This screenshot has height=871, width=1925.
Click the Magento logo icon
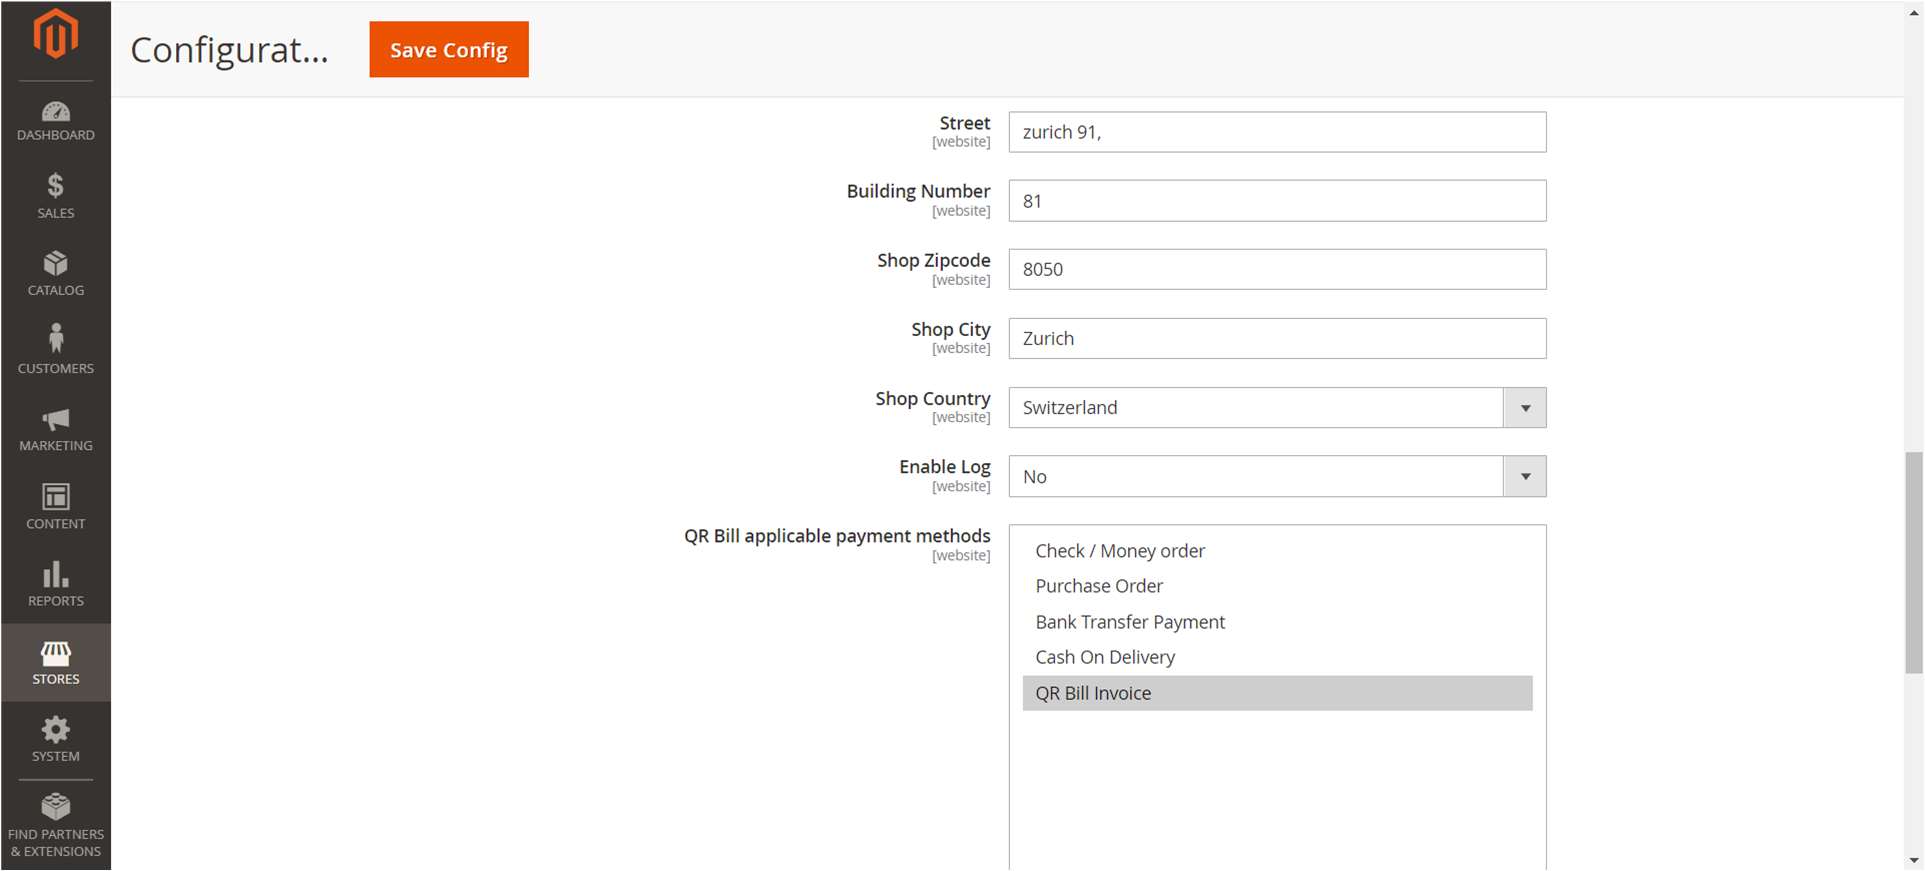[x=55, y=35]
